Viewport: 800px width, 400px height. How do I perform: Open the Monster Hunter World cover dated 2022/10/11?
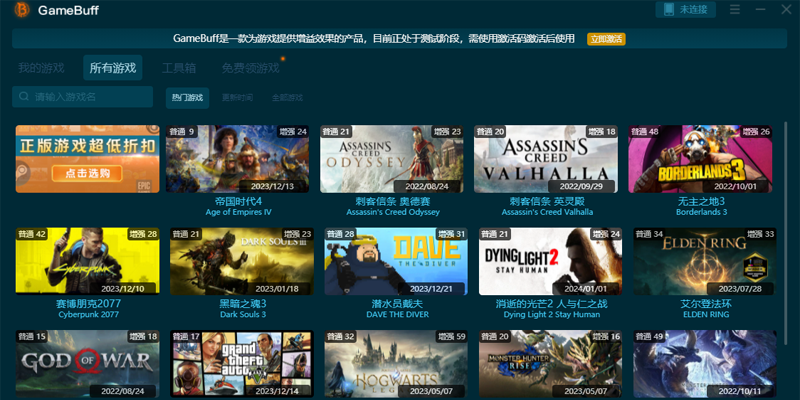click(x=705, y=364)
